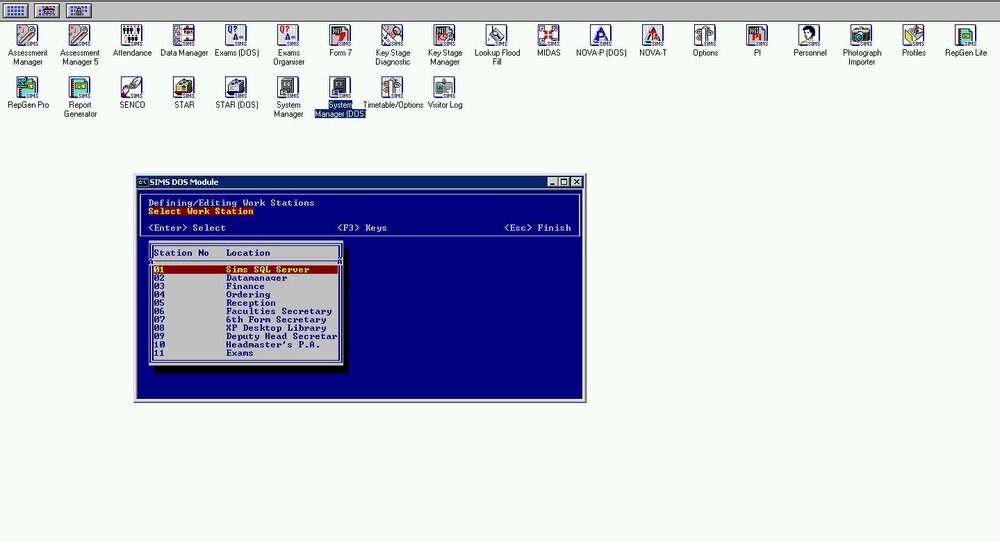Close the SIMS DOS Module window
This screenshot has width=1000, height=542.
(577, 182)
